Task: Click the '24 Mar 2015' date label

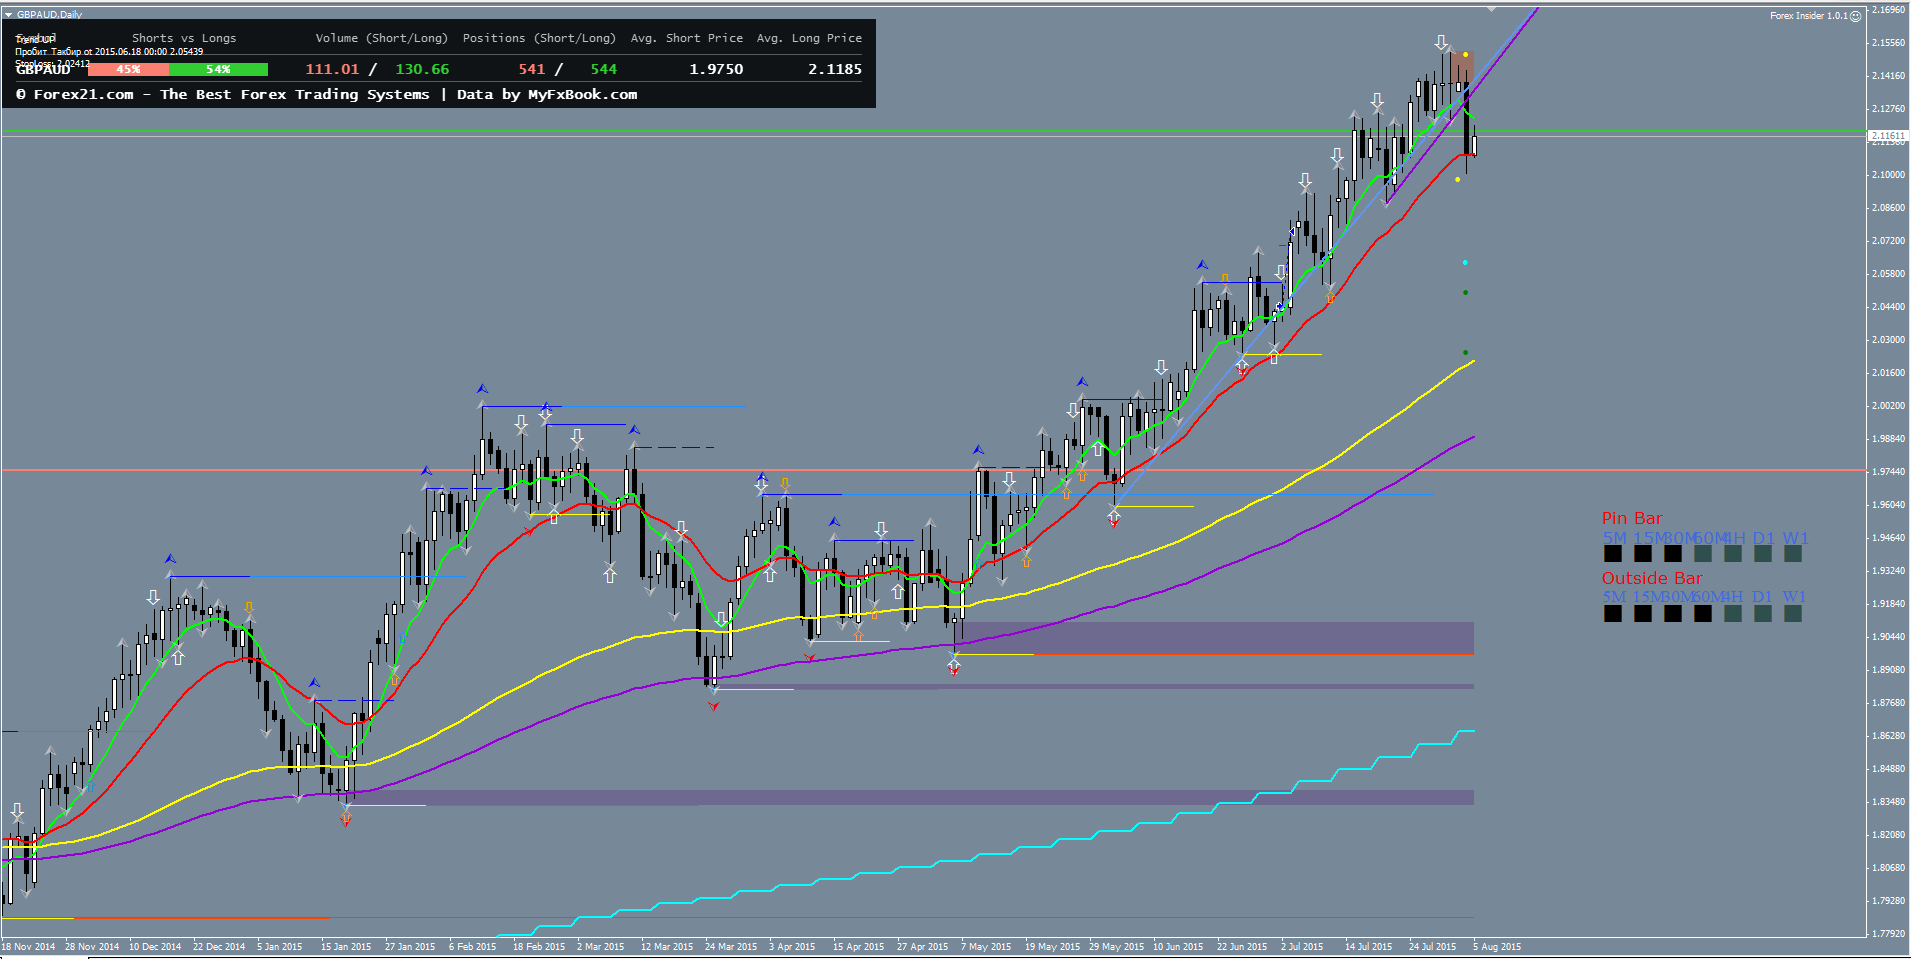Action: 731,947
